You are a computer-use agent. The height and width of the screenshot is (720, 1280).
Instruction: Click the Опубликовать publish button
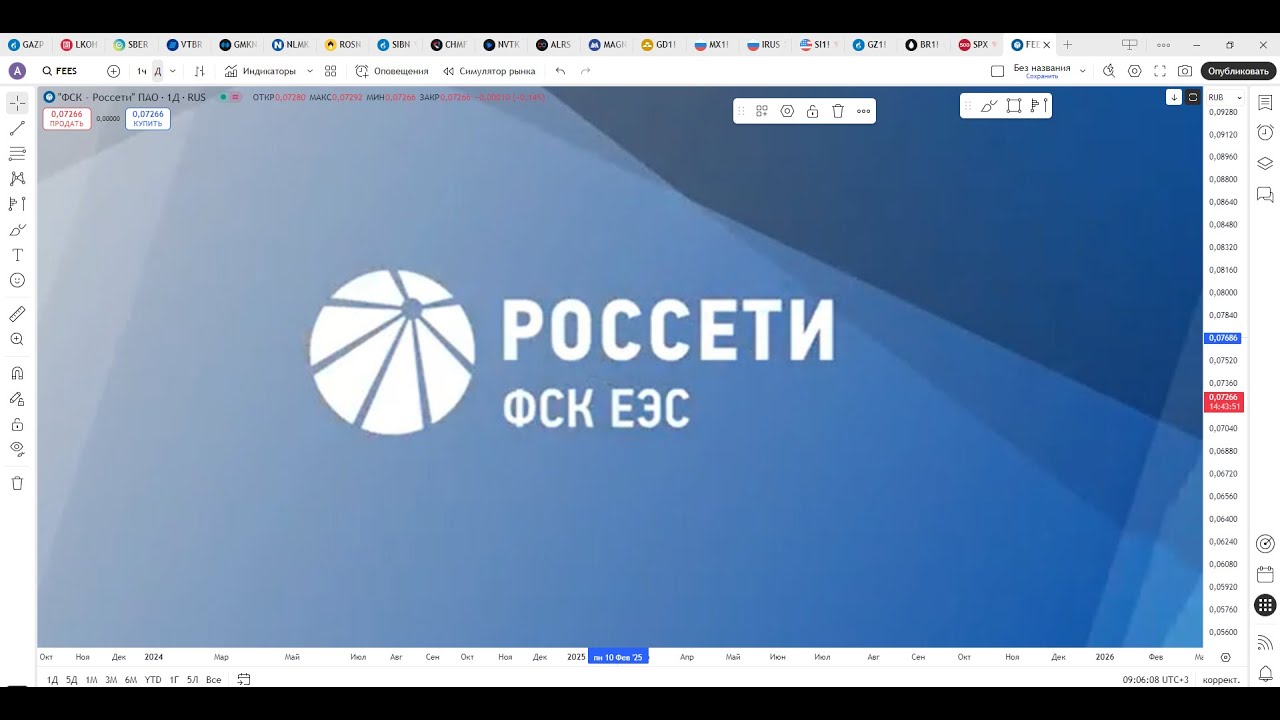point(1238,71)
